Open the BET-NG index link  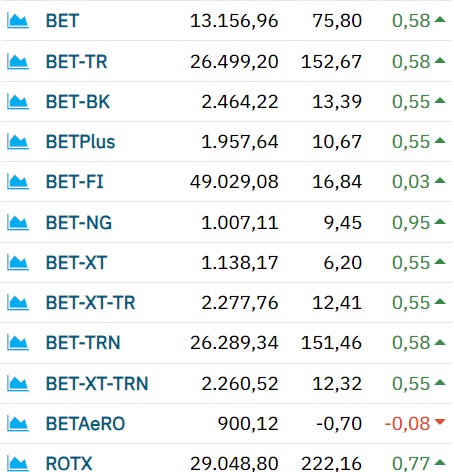tap(79, 223)
